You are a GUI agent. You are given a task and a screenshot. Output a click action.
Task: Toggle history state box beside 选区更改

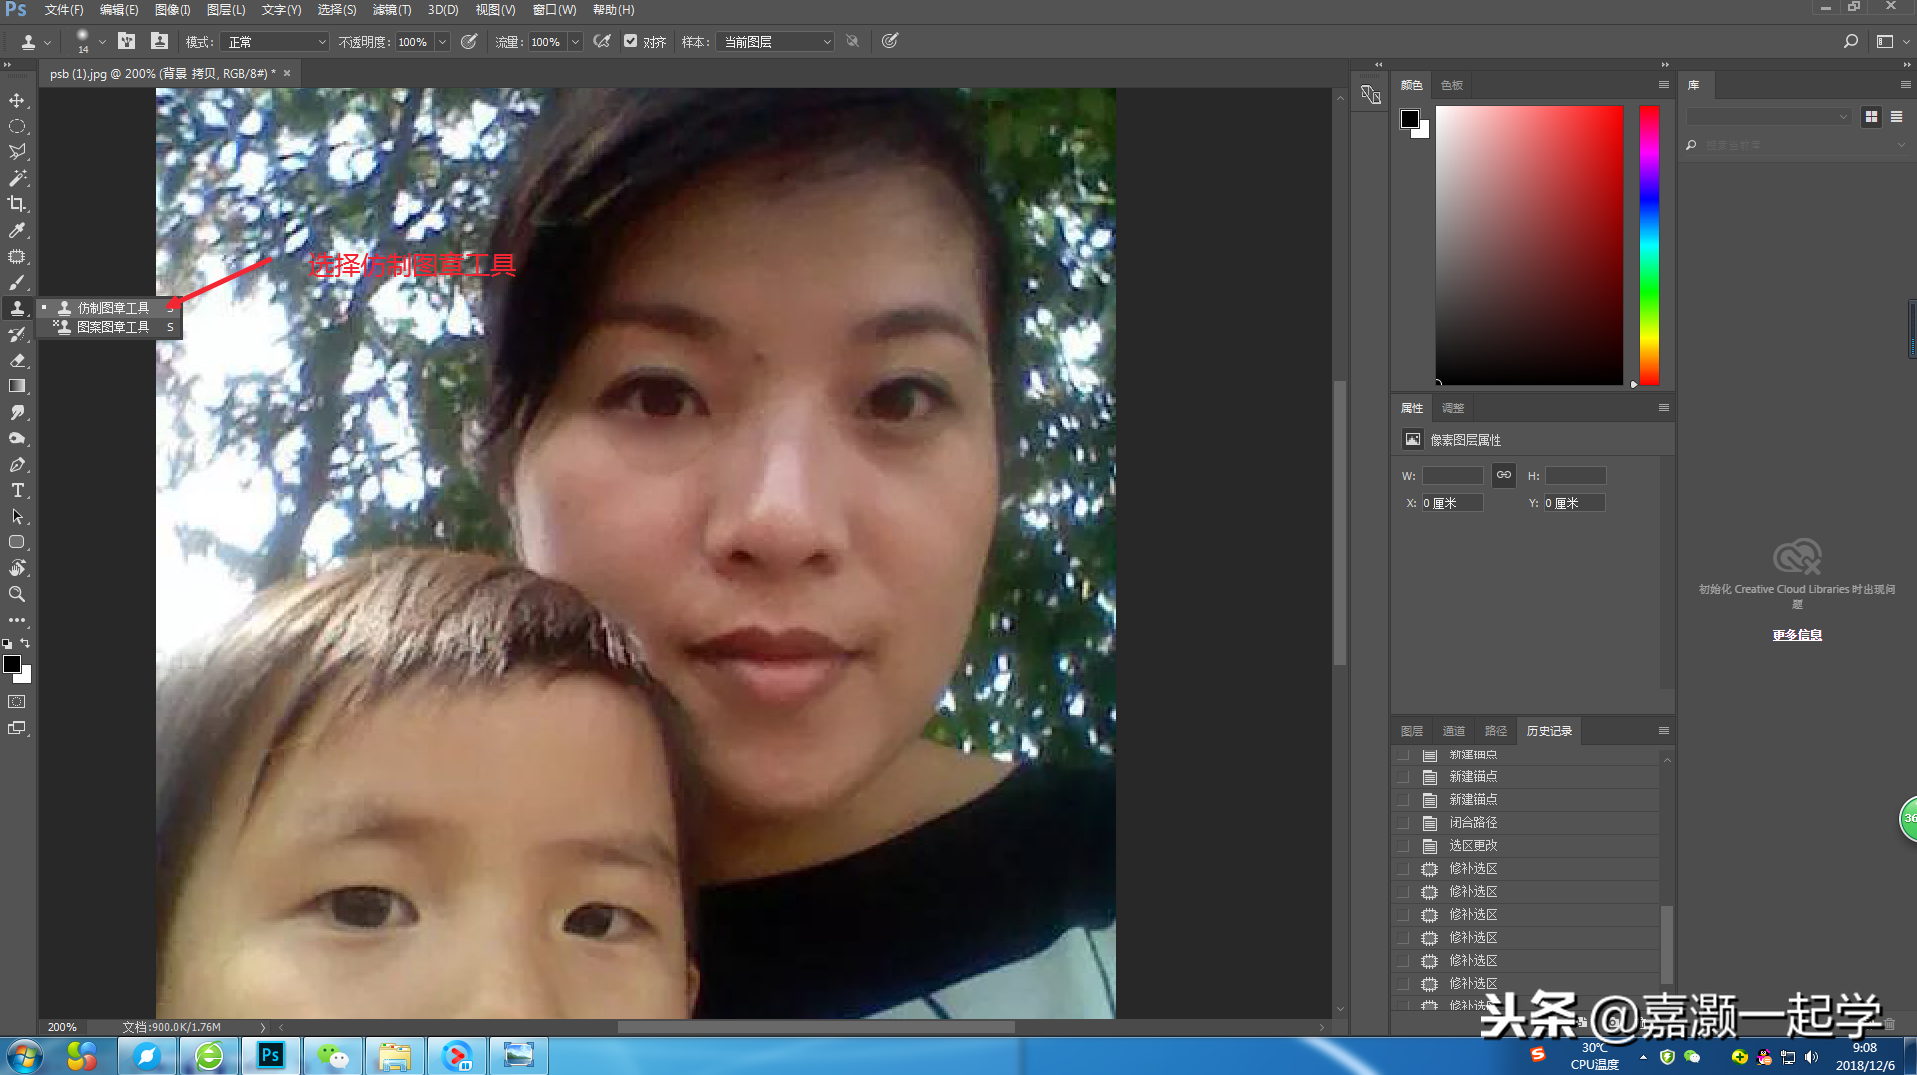(x=1403, y=845)
